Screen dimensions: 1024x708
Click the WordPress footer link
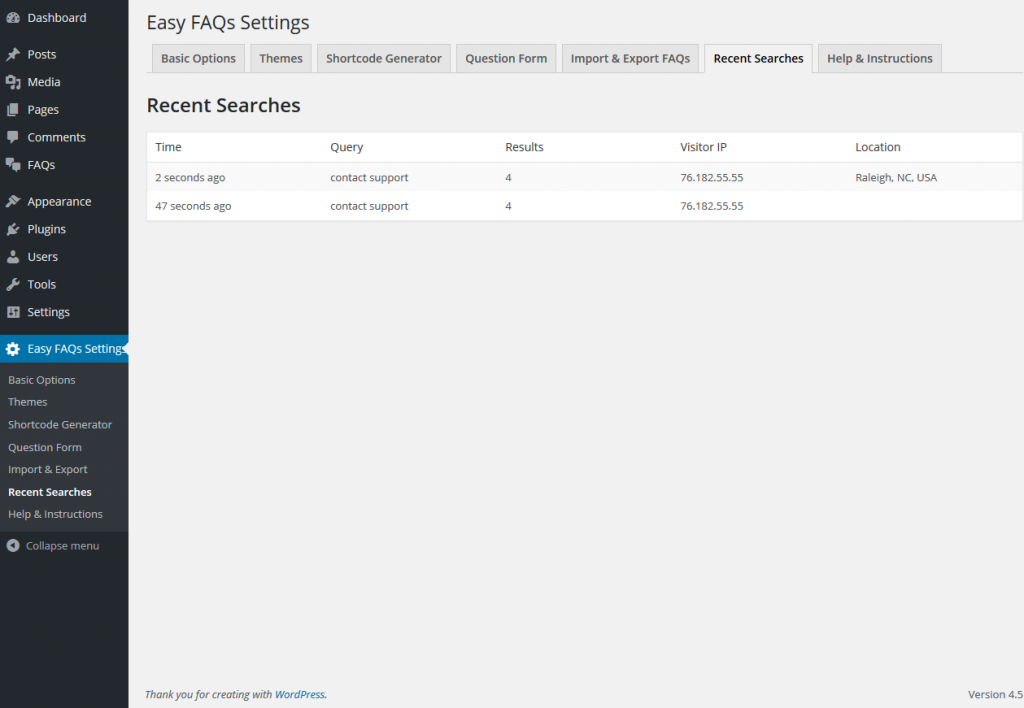pos(299,695)
